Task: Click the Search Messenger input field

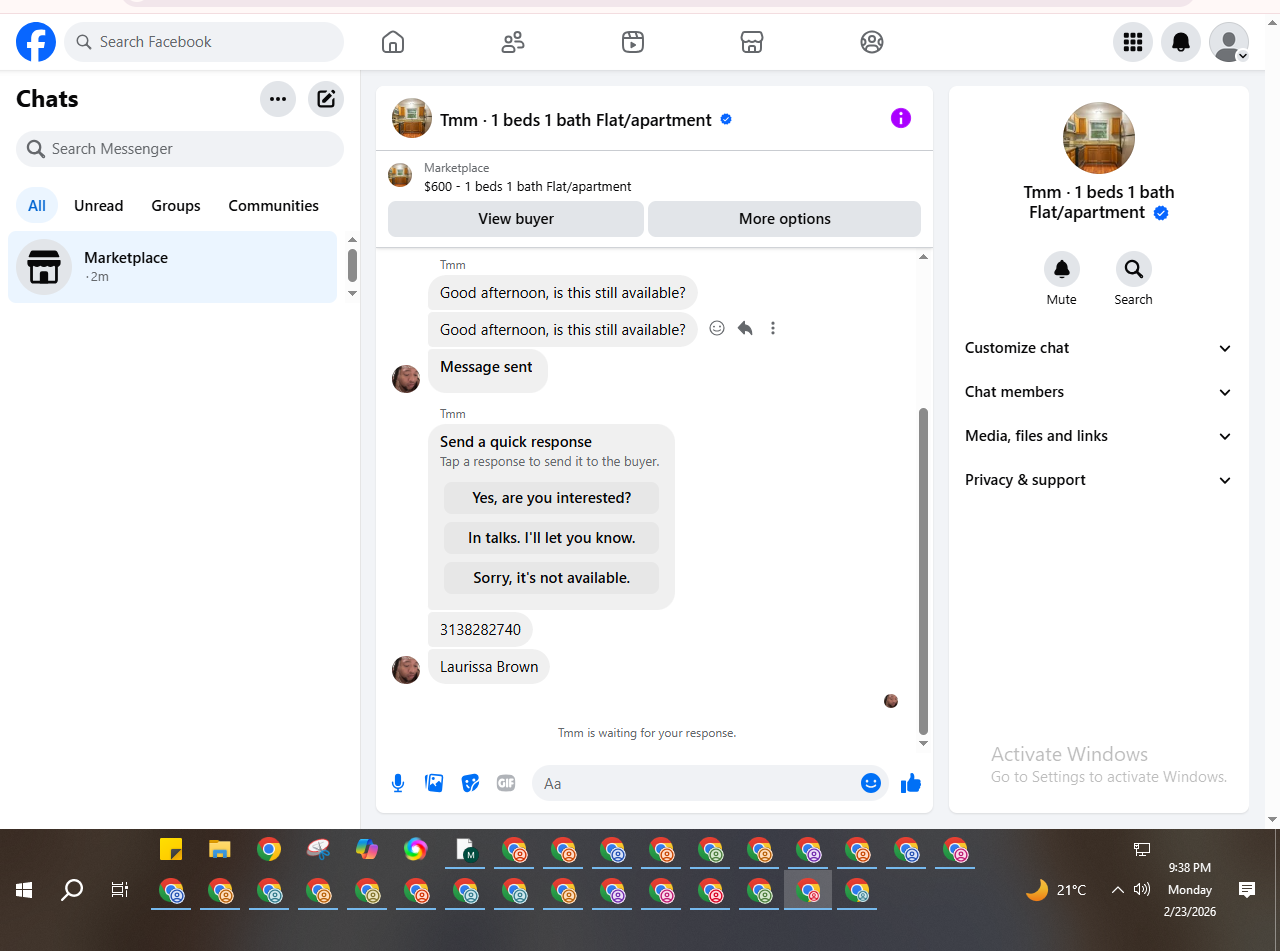Action: (x=180, y=149)
